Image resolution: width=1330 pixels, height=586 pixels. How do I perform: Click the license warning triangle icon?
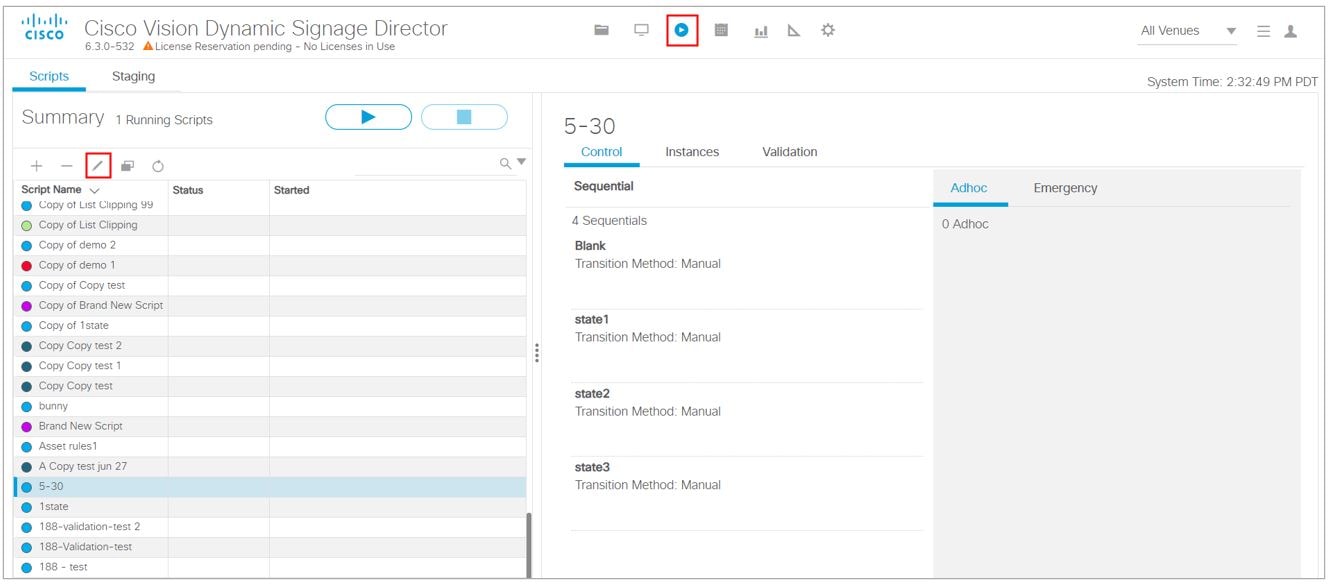coord(148,46)
